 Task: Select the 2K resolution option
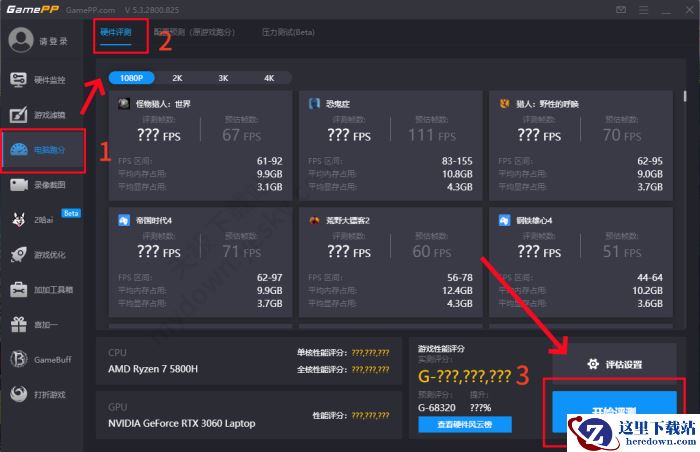[x=177, y=78]
